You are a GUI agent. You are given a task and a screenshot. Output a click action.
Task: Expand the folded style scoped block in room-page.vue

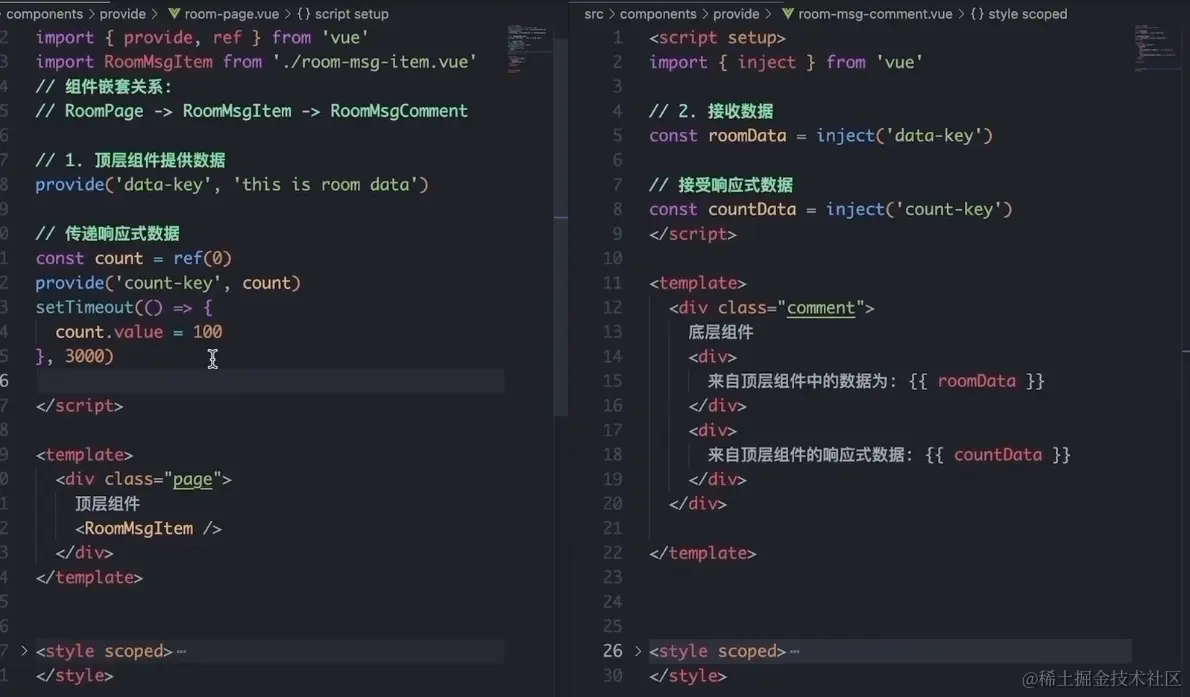coord(24,651)
